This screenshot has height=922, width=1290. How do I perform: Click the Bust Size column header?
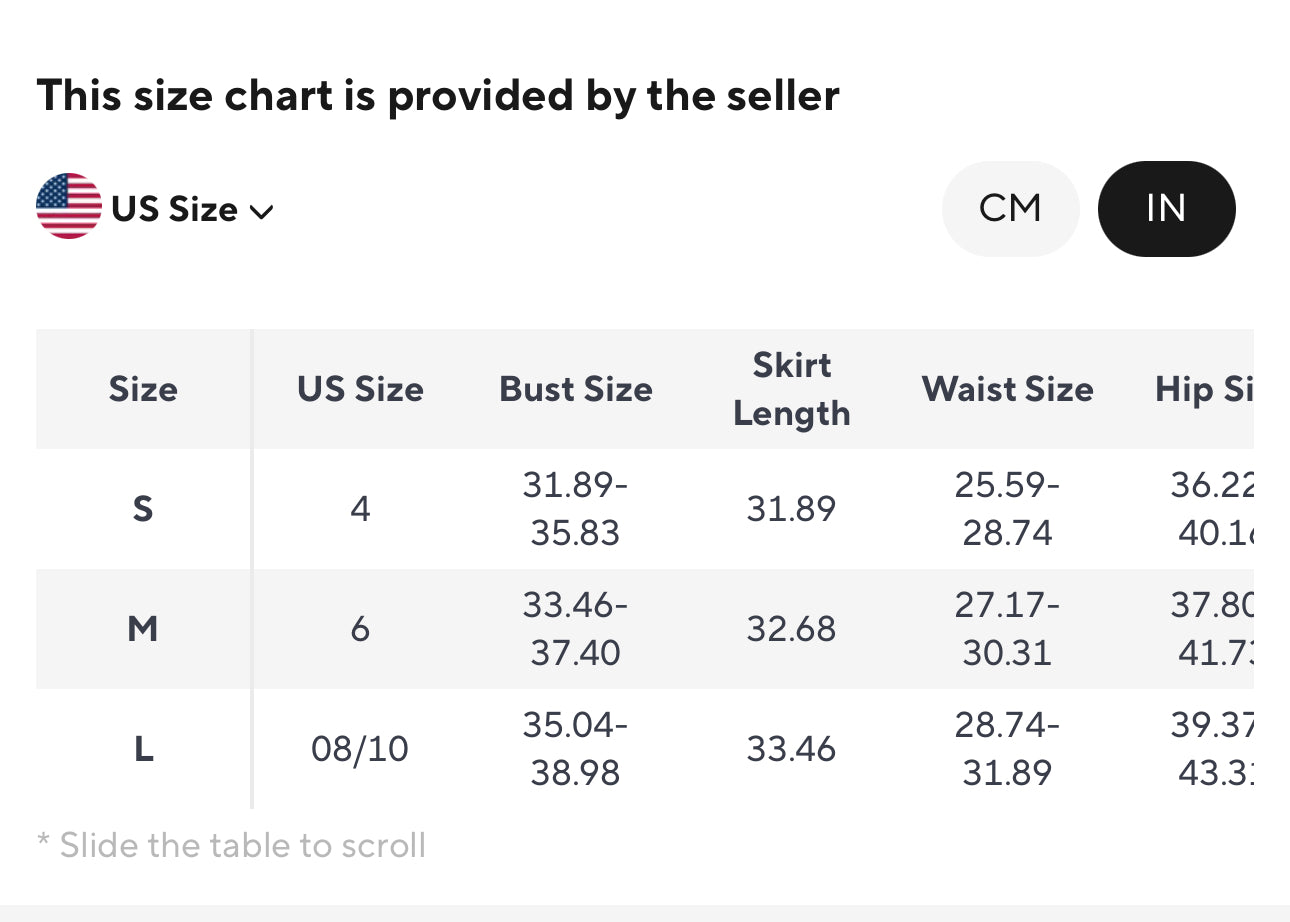pyautogui.click(x=576, y=389)
